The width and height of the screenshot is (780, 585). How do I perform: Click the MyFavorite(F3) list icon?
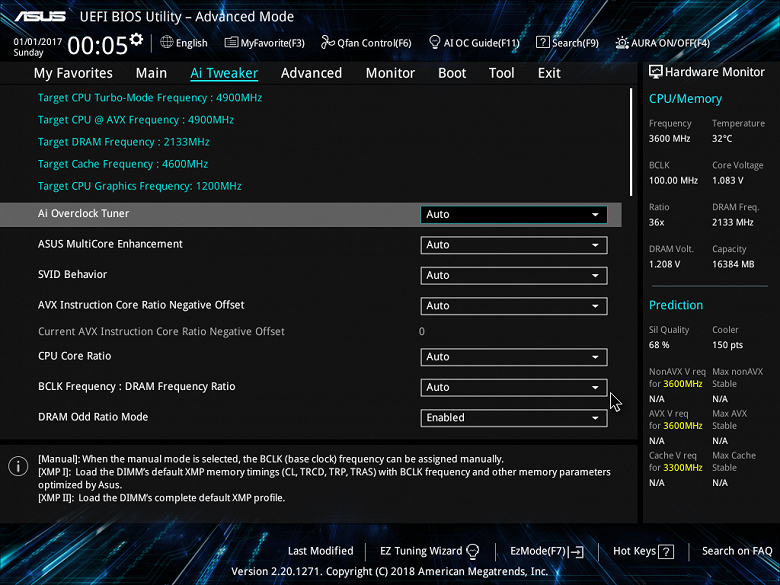pyautogui.click(x=231, y=42)
